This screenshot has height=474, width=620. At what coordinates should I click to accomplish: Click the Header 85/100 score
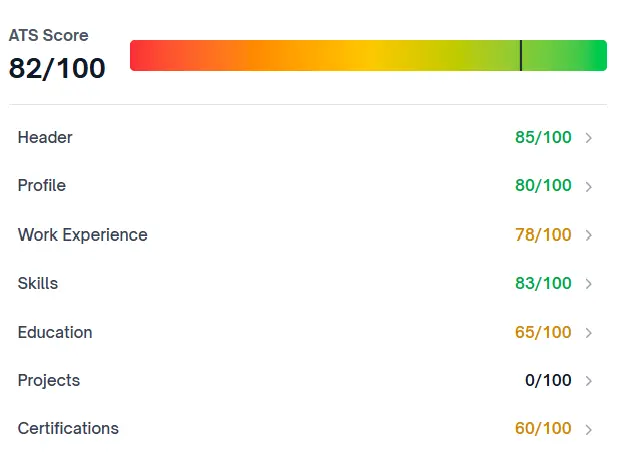pyautogui.click(x=543, y=137)
